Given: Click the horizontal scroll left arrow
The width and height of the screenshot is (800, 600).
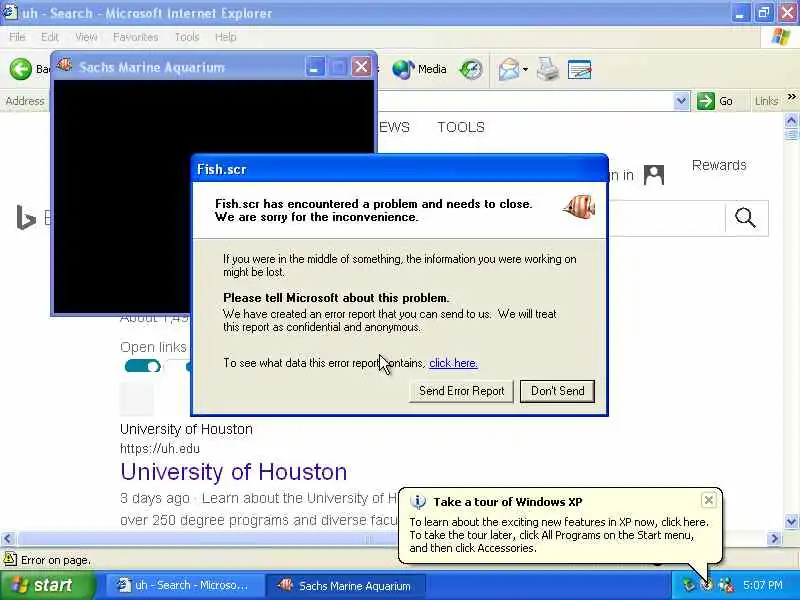Looking at the screenshot, I should tap(8, 538).
